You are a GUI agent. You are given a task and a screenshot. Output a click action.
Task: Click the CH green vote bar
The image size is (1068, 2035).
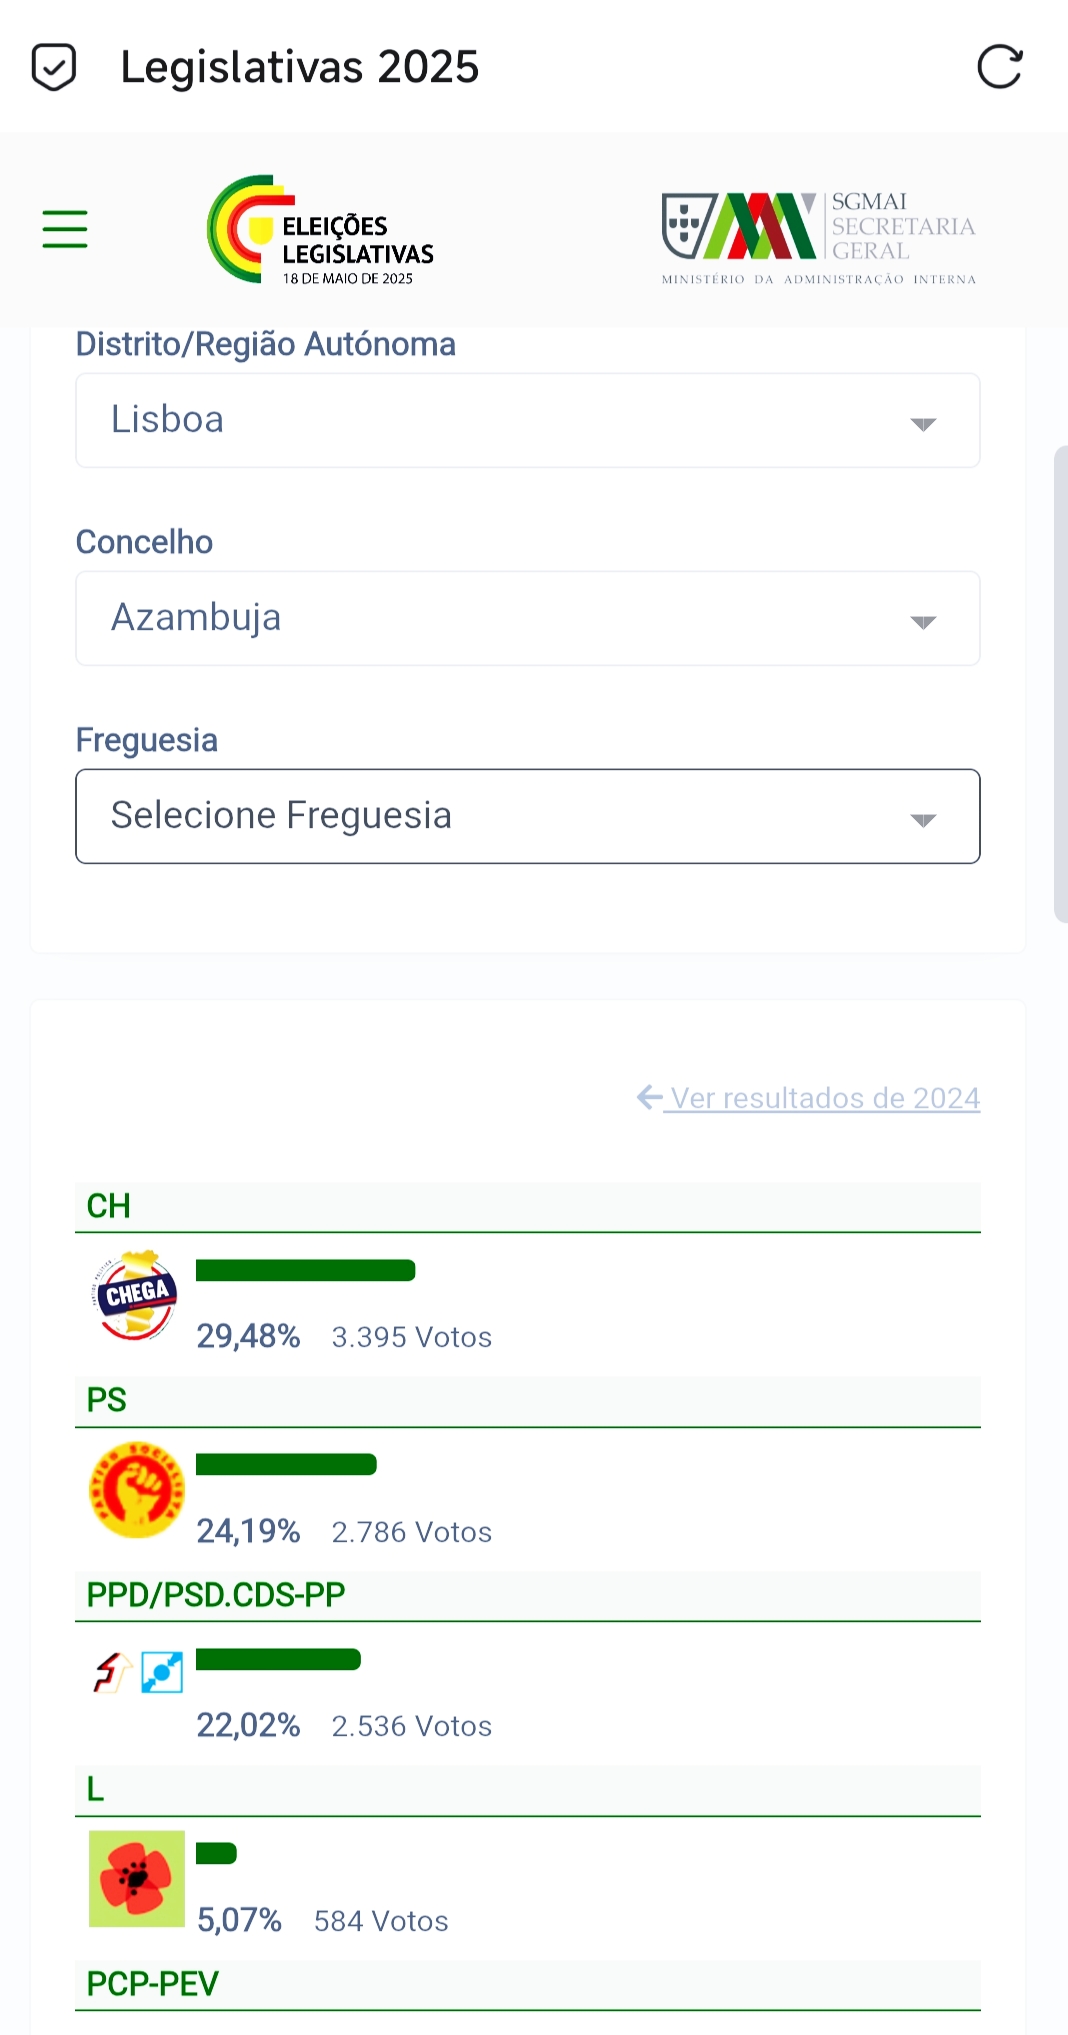coord(305,1271)
